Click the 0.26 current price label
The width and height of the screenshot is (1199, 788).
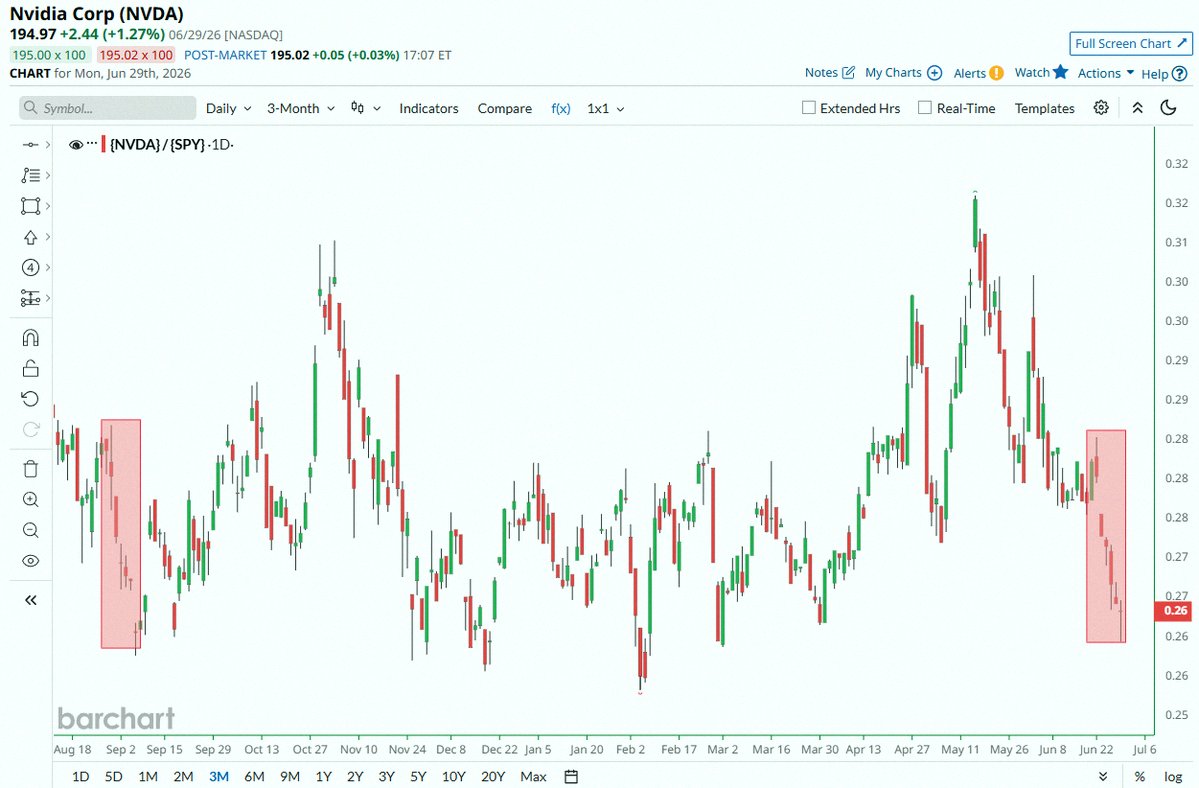[1173, 611]
